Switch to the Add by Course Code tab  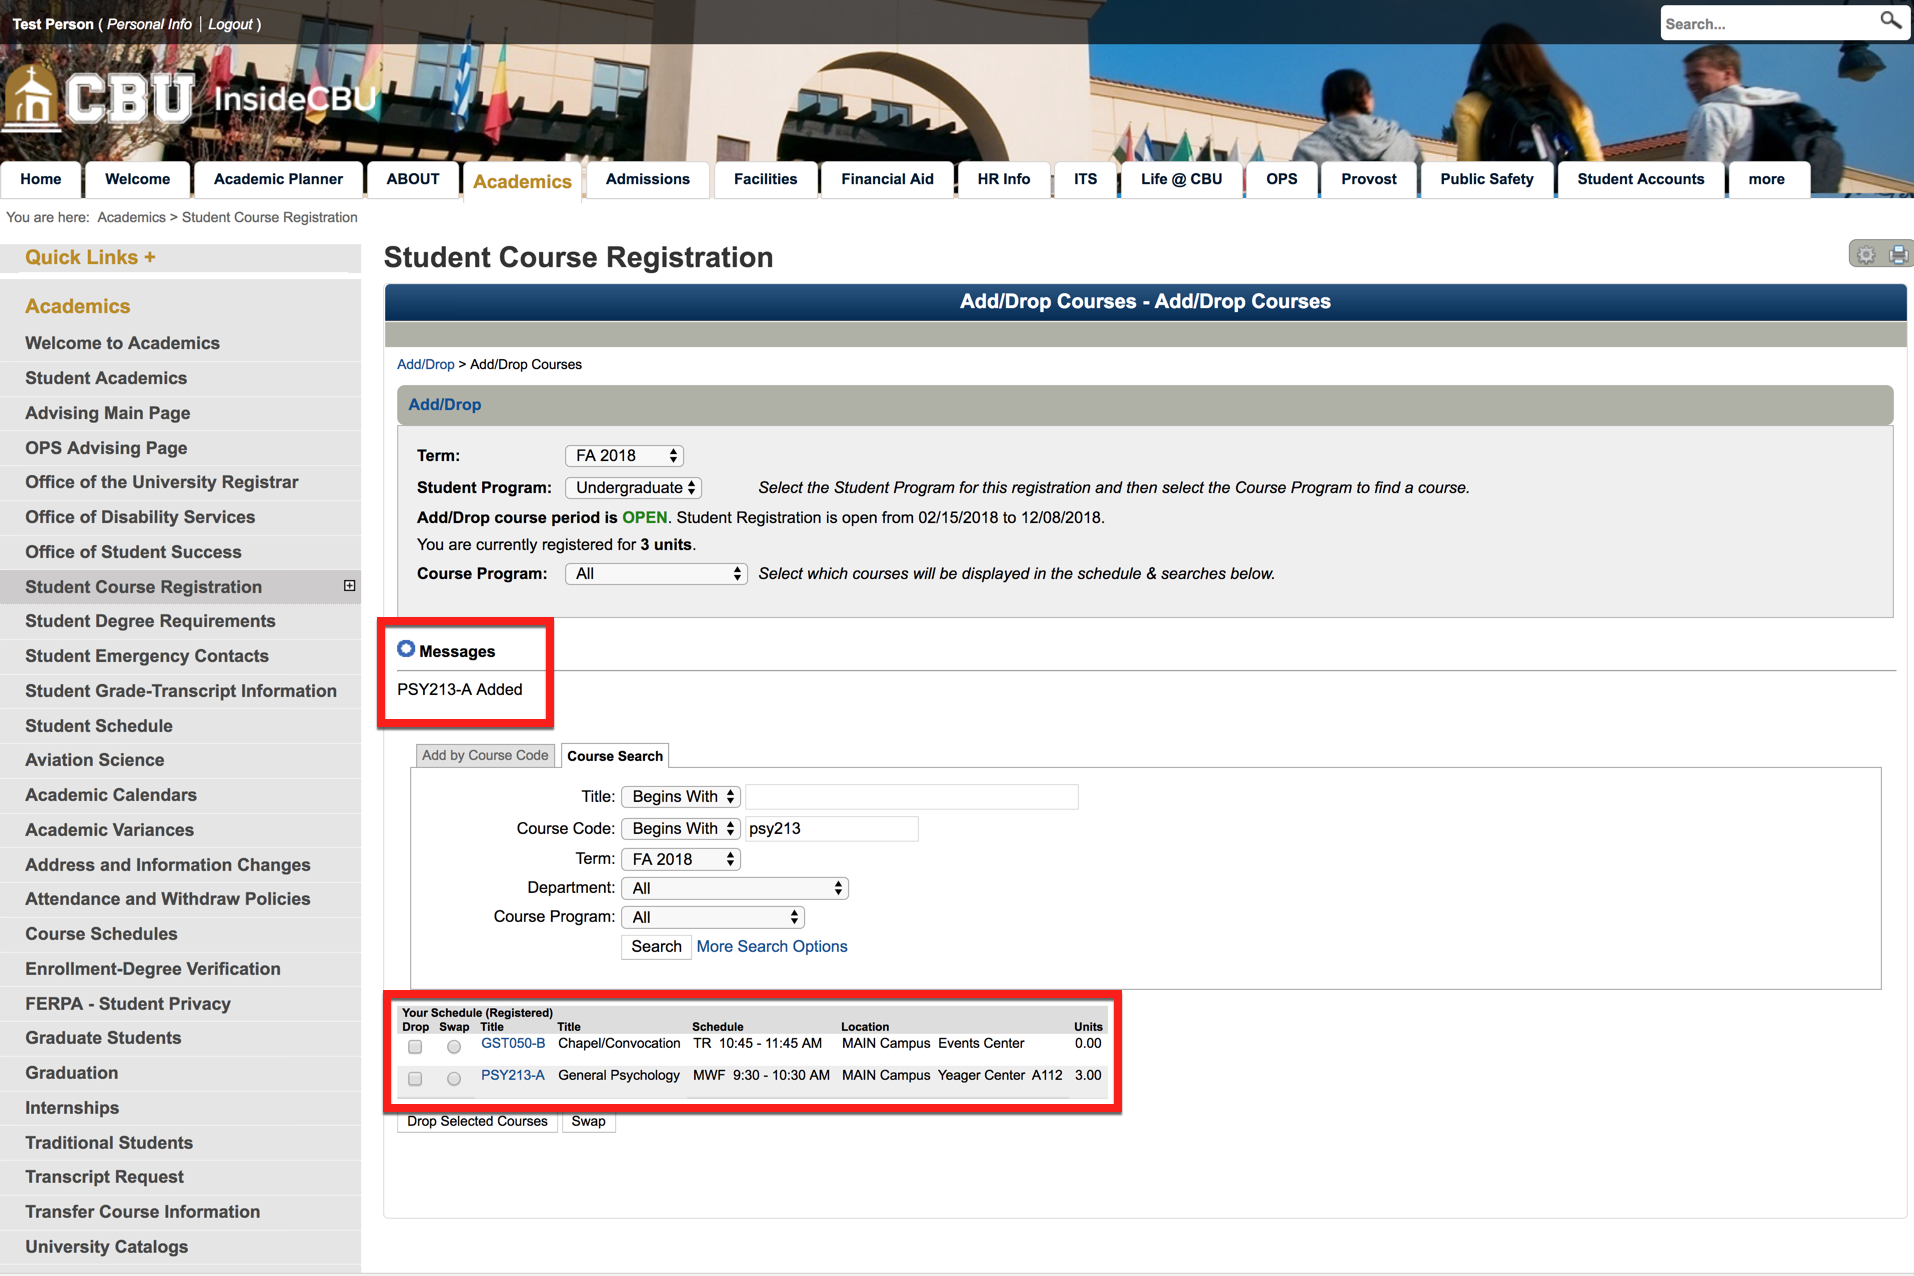click(x=485, y=755)
